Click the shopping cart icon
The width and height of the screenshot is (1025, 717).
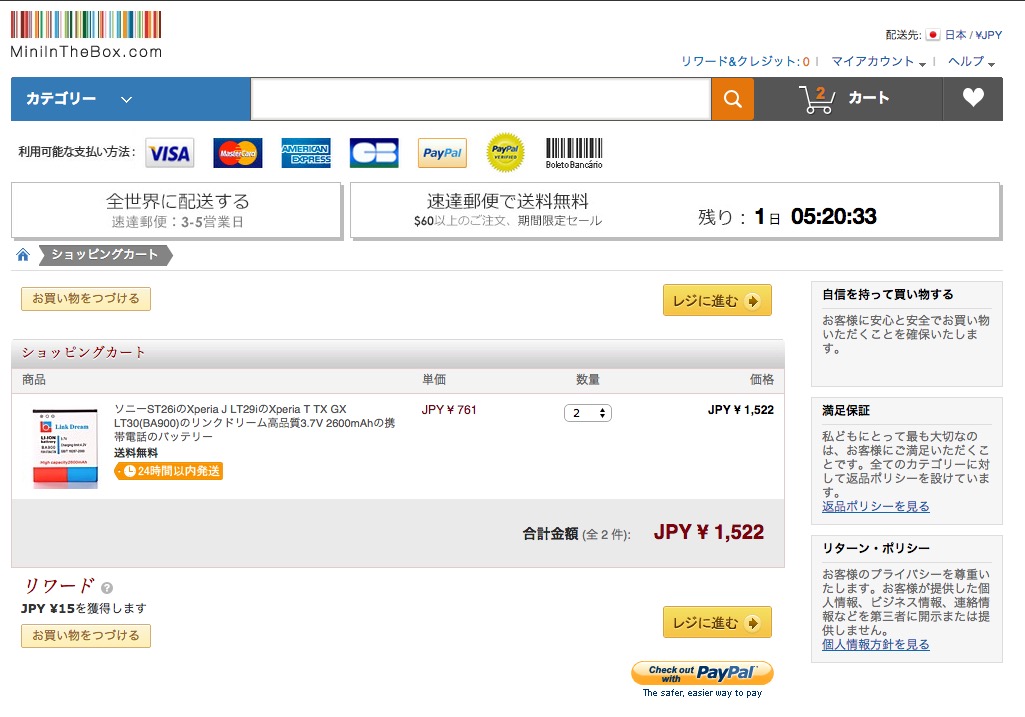click(x=817, y=99)
